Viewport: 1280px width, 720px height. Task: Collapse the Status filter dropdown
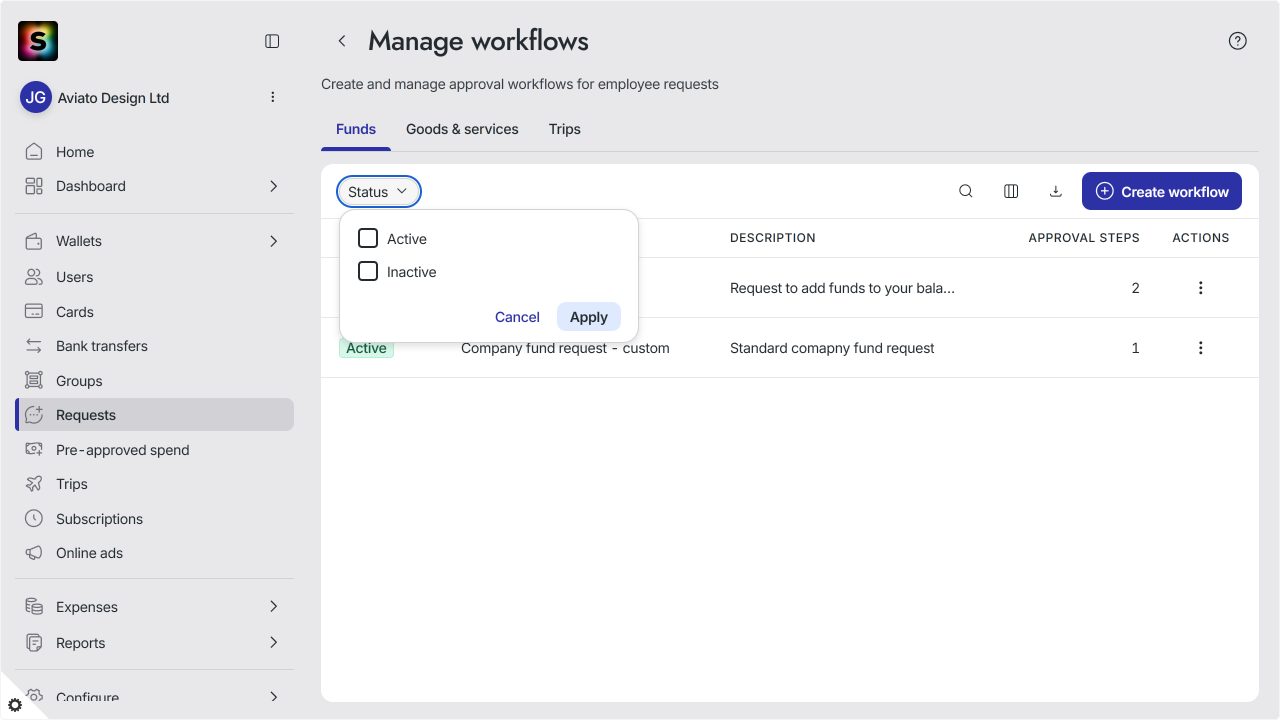(379, 191)
